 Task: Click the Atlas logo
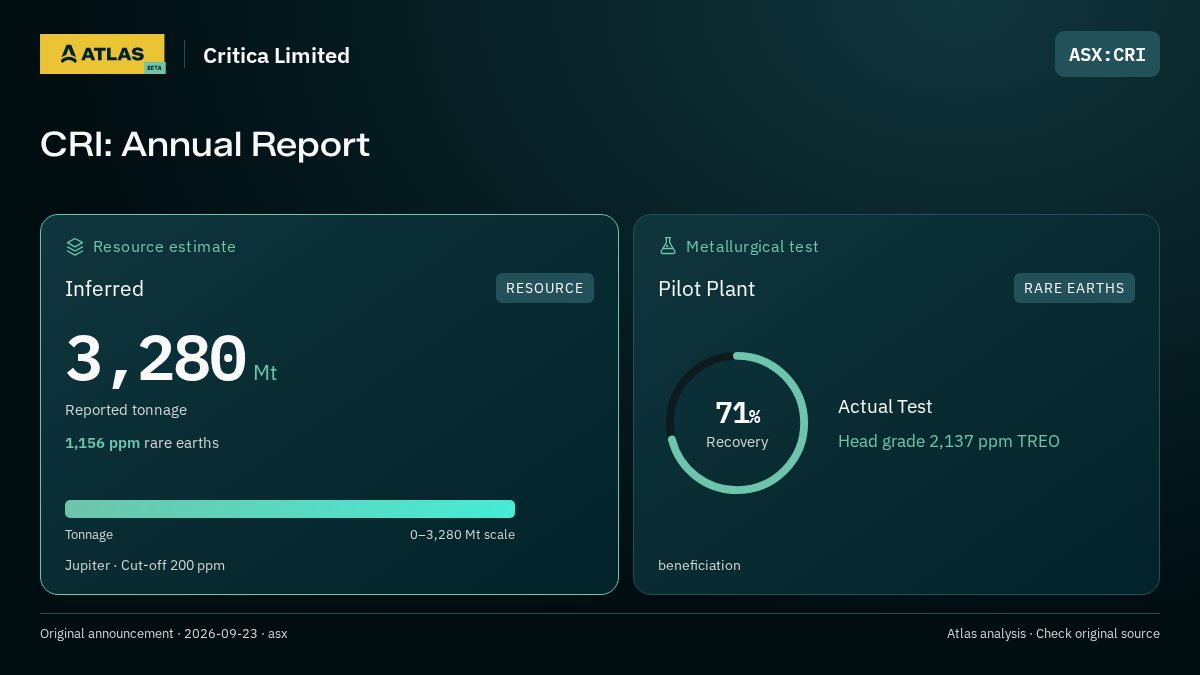102,54
